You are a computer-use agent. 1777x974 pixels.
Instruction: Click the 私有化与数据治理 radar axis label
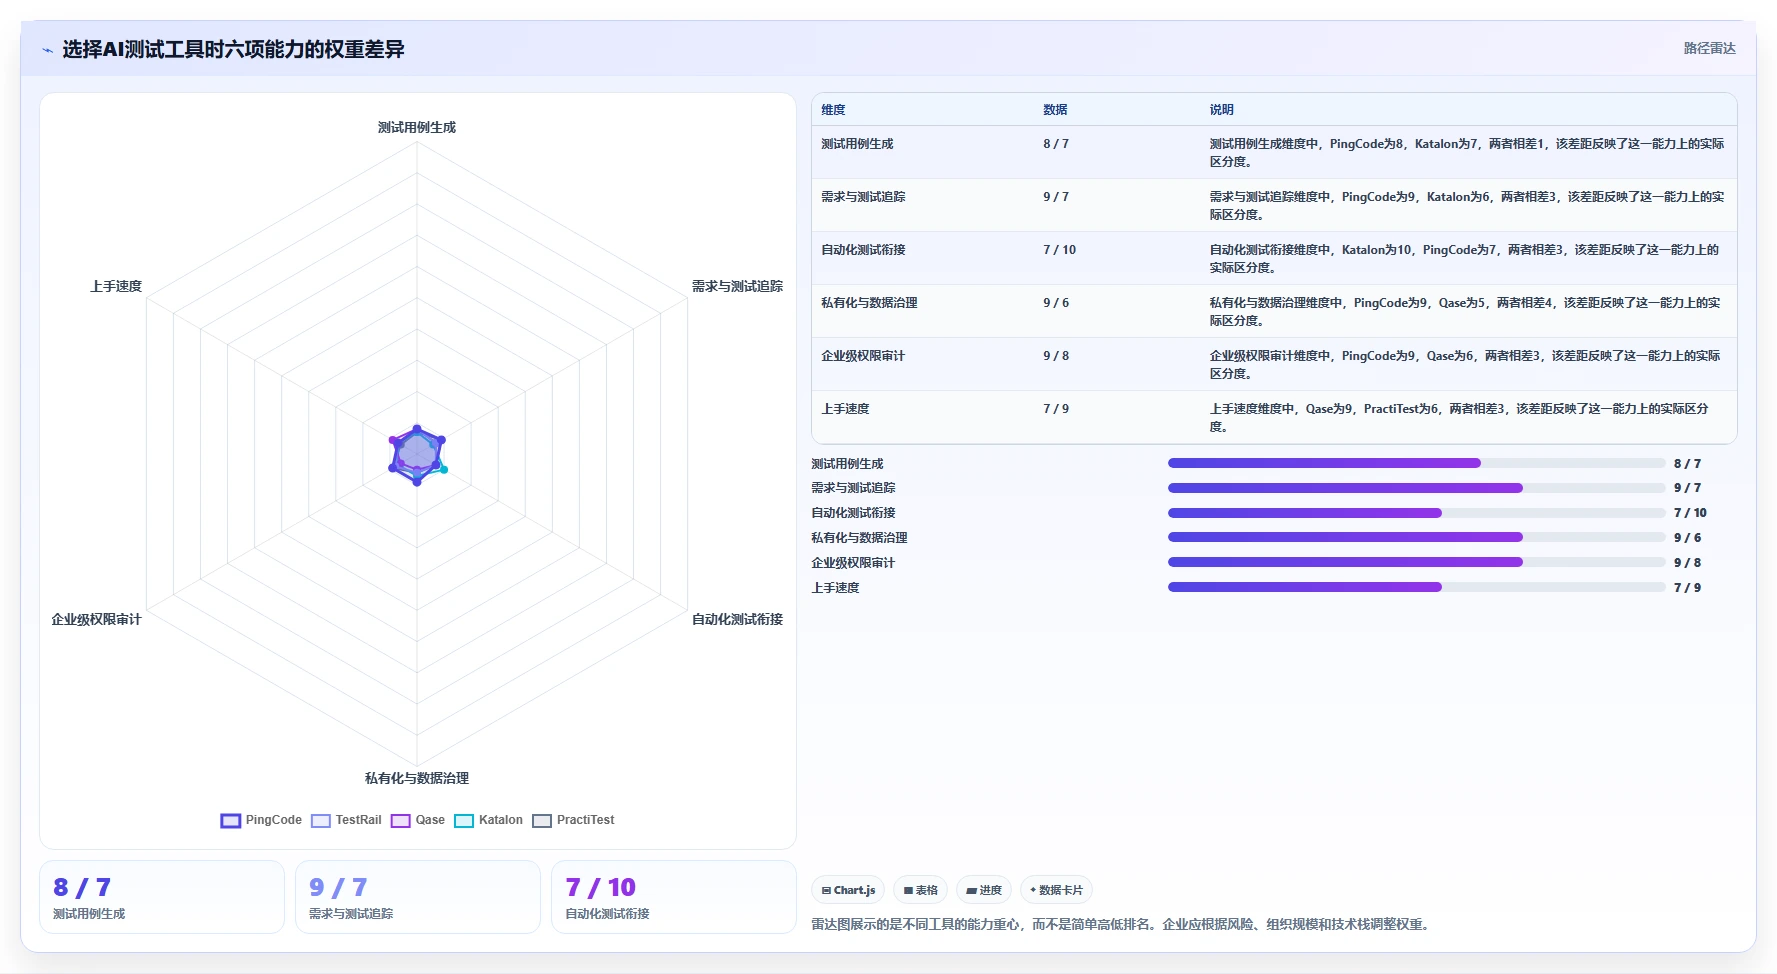point(417,778)
